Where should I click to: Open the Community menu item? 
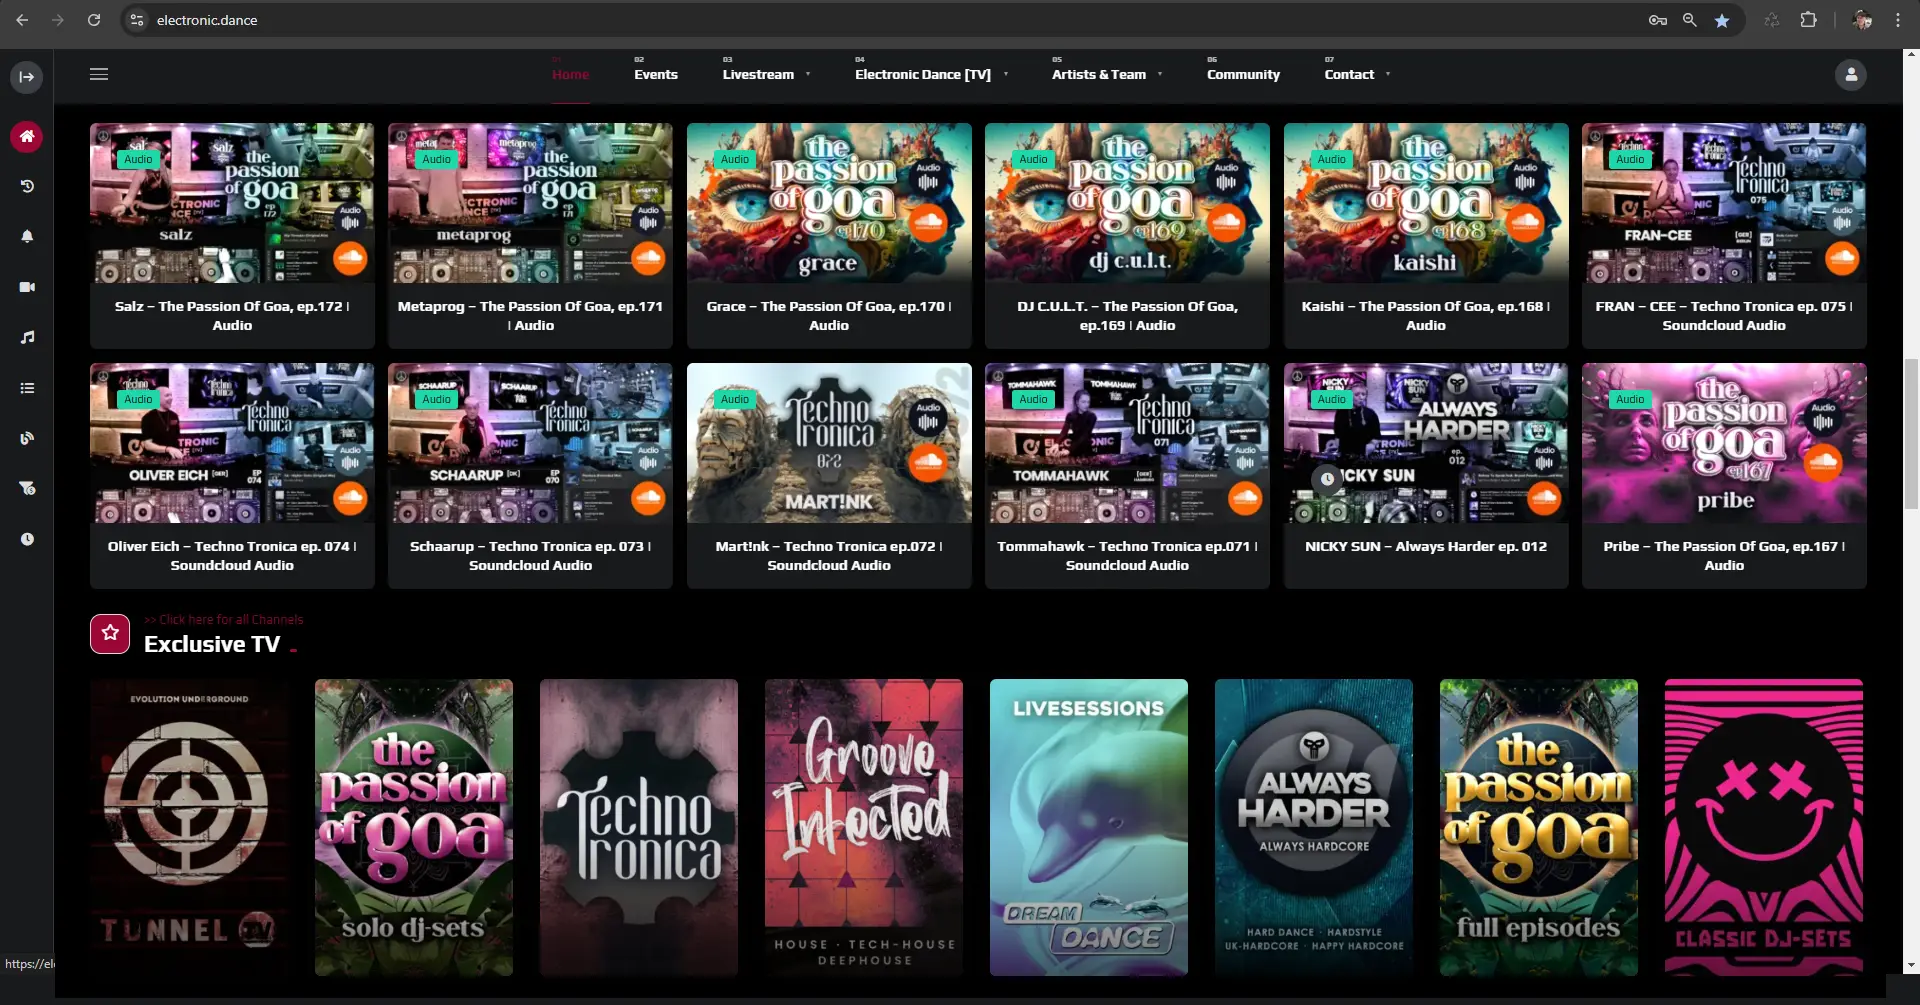(1242, 75)
